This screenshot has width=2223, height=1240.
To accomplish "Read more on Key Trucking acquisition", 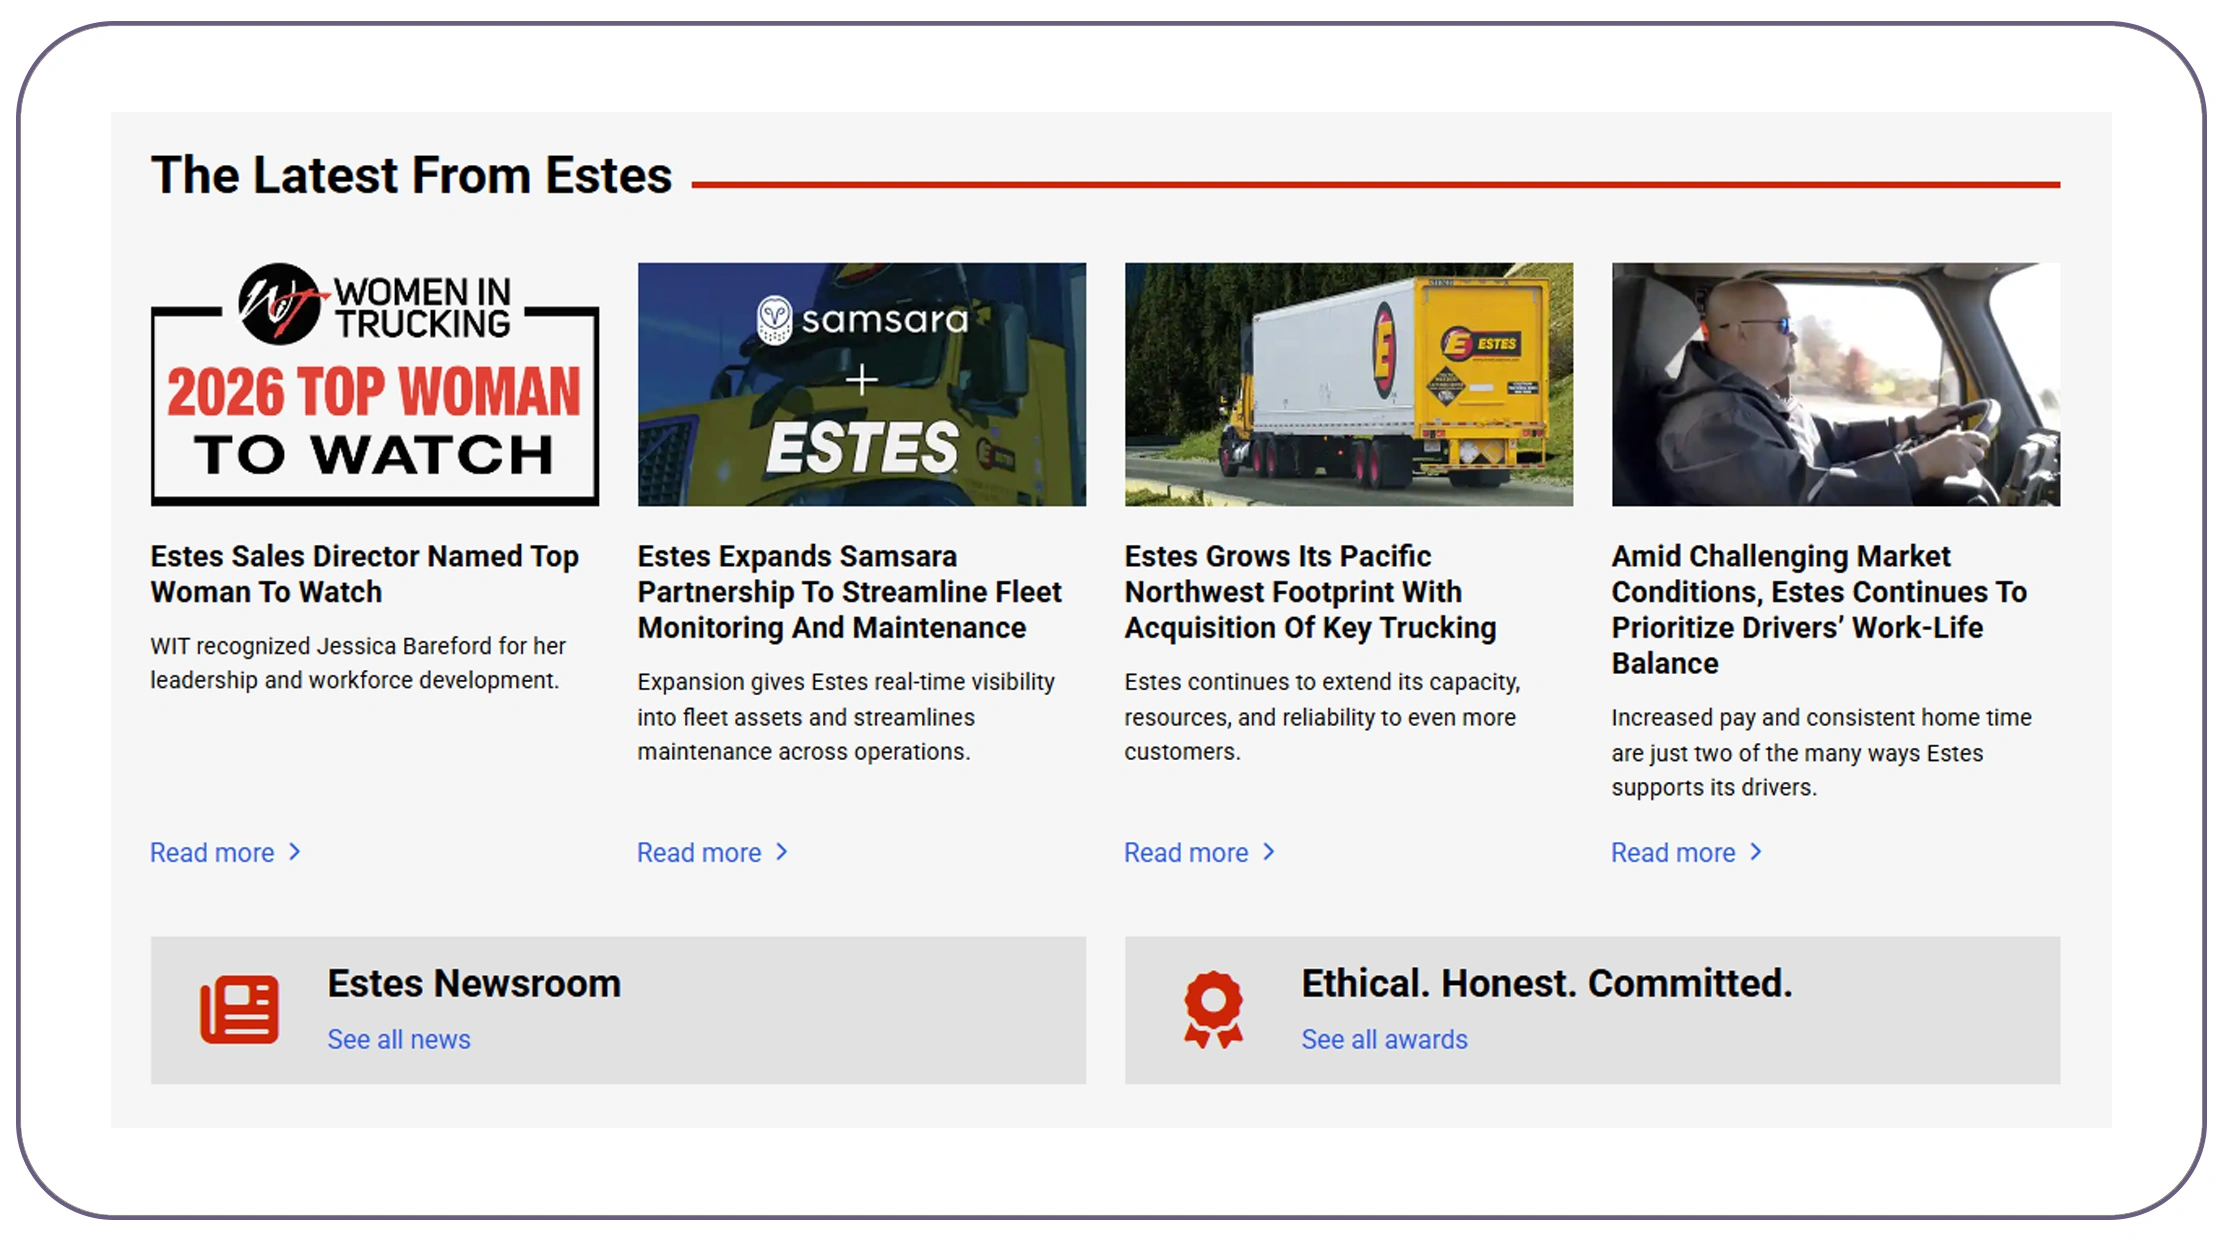I will click(1186, 853).
